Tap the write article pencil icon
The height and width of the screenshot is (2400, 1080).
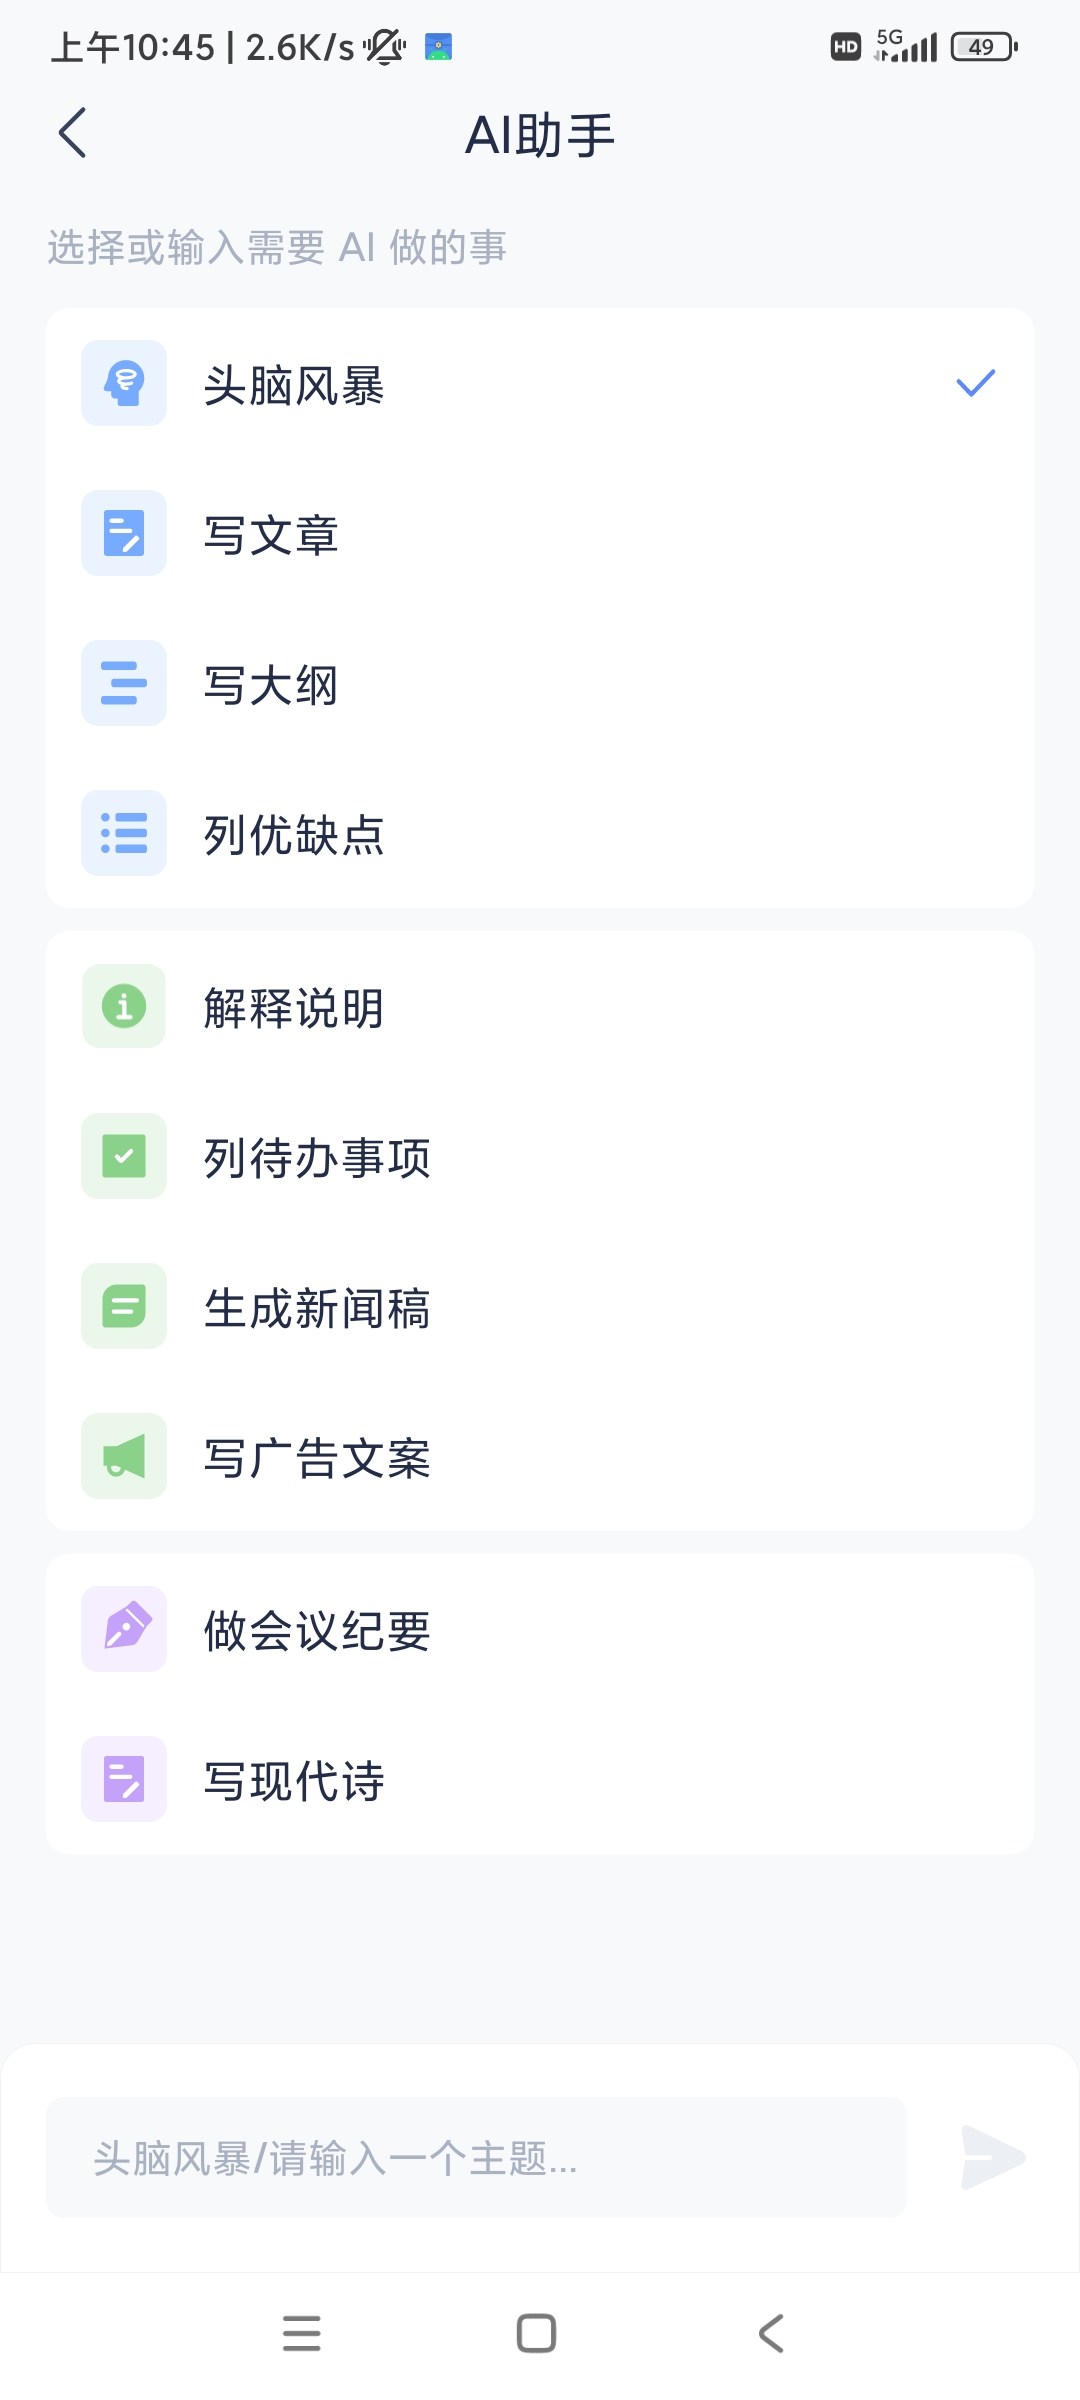click(124, 533)
